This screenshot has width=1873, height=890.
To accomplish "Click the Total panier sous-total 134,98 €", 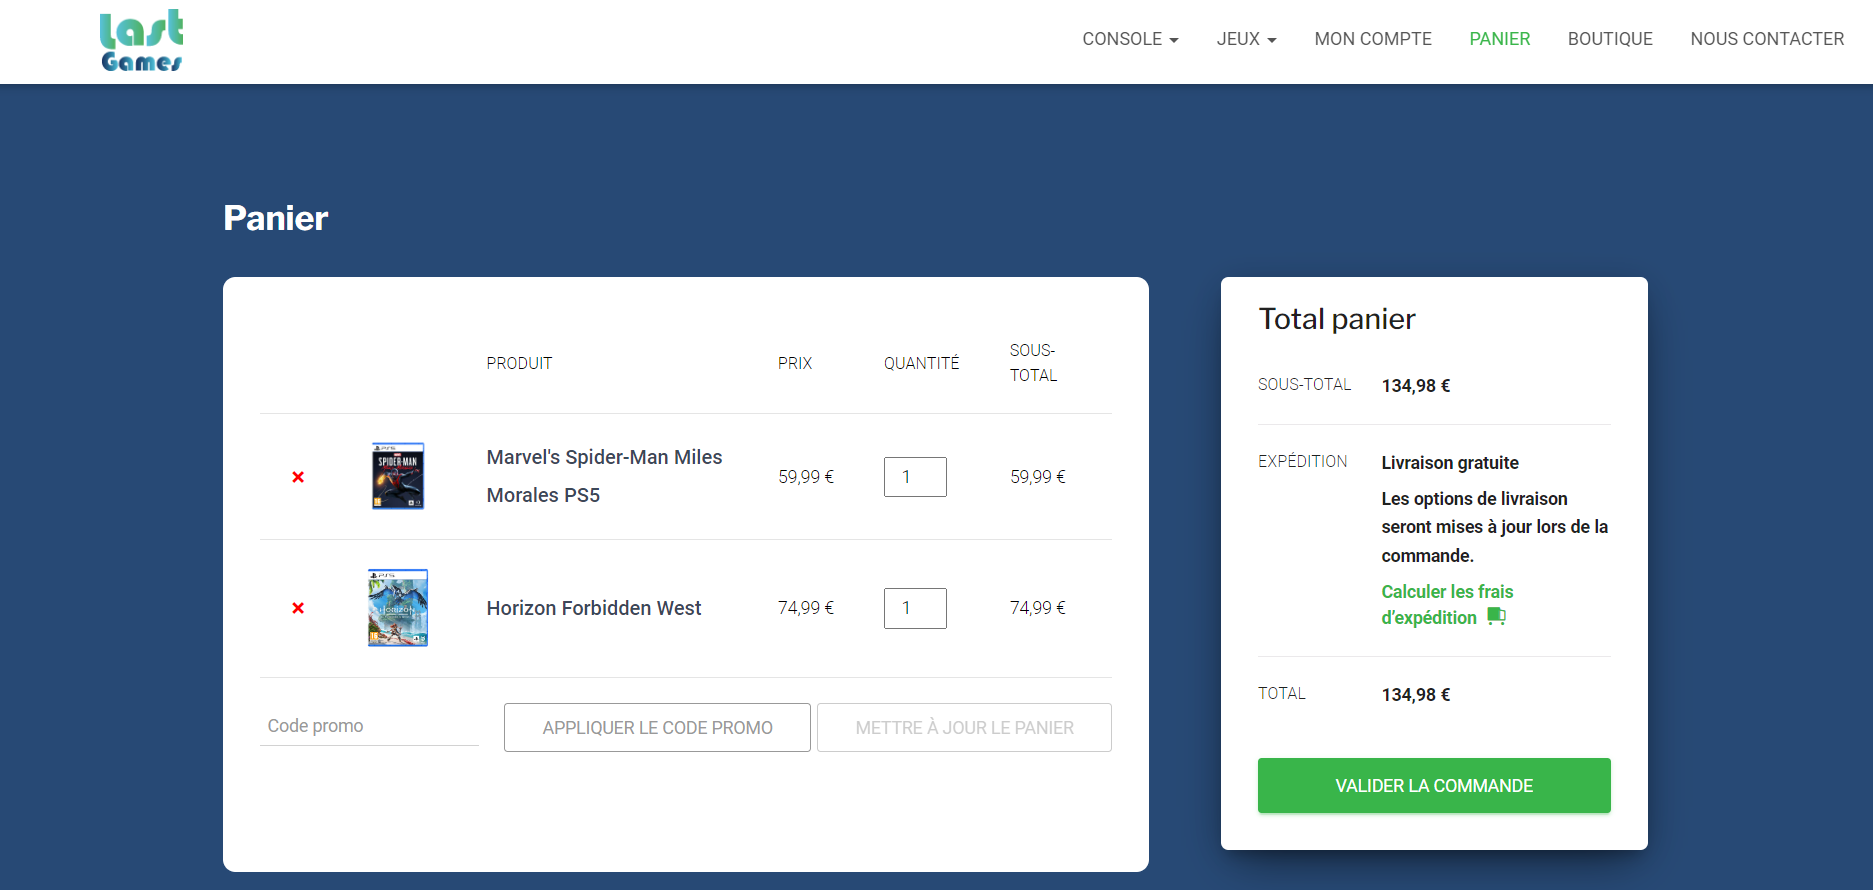I will (1416, 386).
